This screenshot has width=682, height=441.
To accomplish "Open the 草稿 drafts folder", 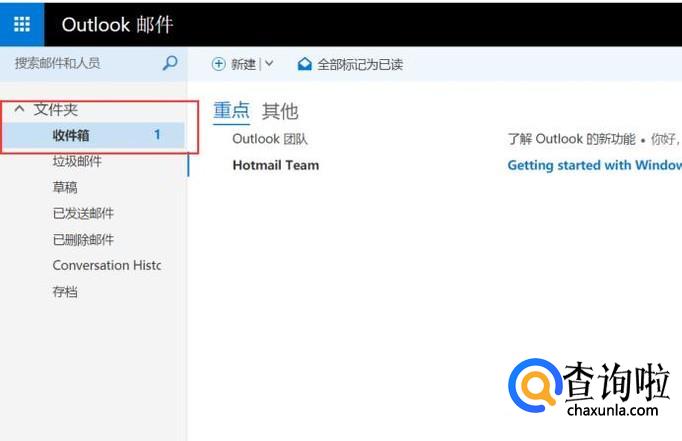I will [65, 187].
